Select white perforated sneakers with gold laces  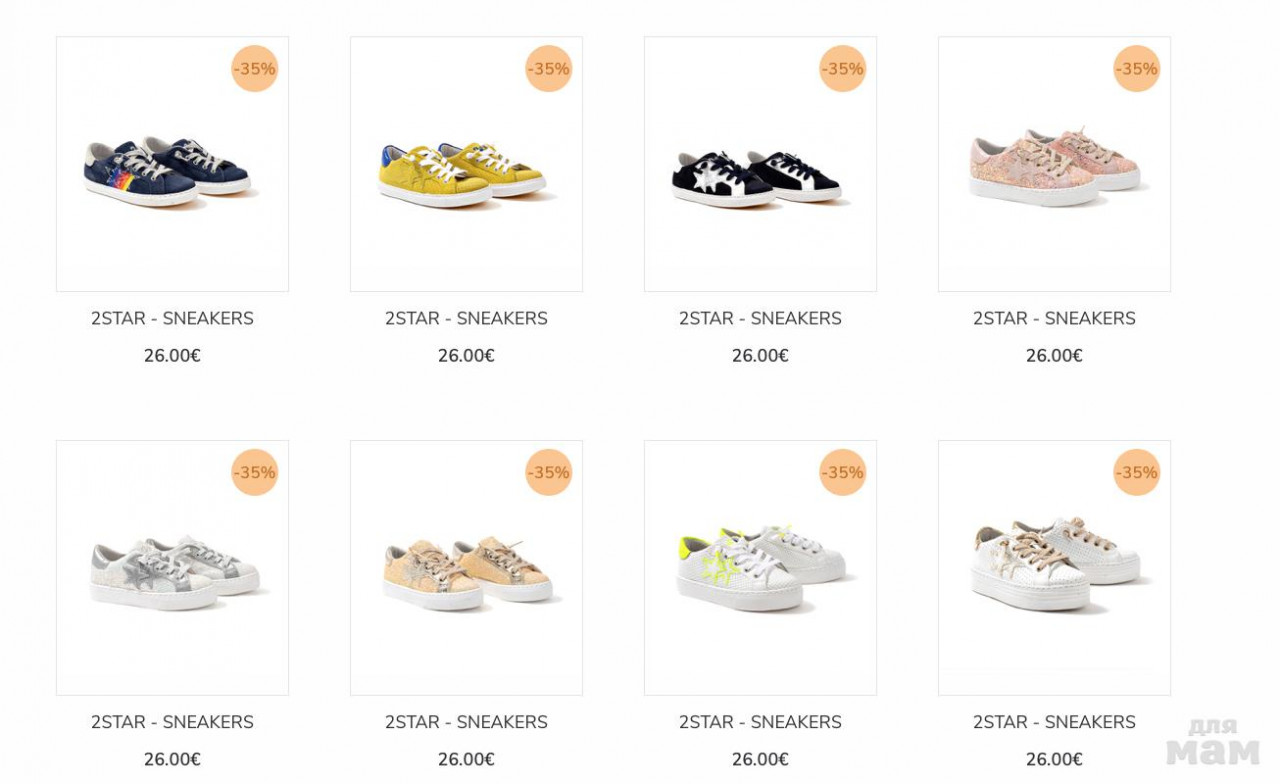[1054, 568]
